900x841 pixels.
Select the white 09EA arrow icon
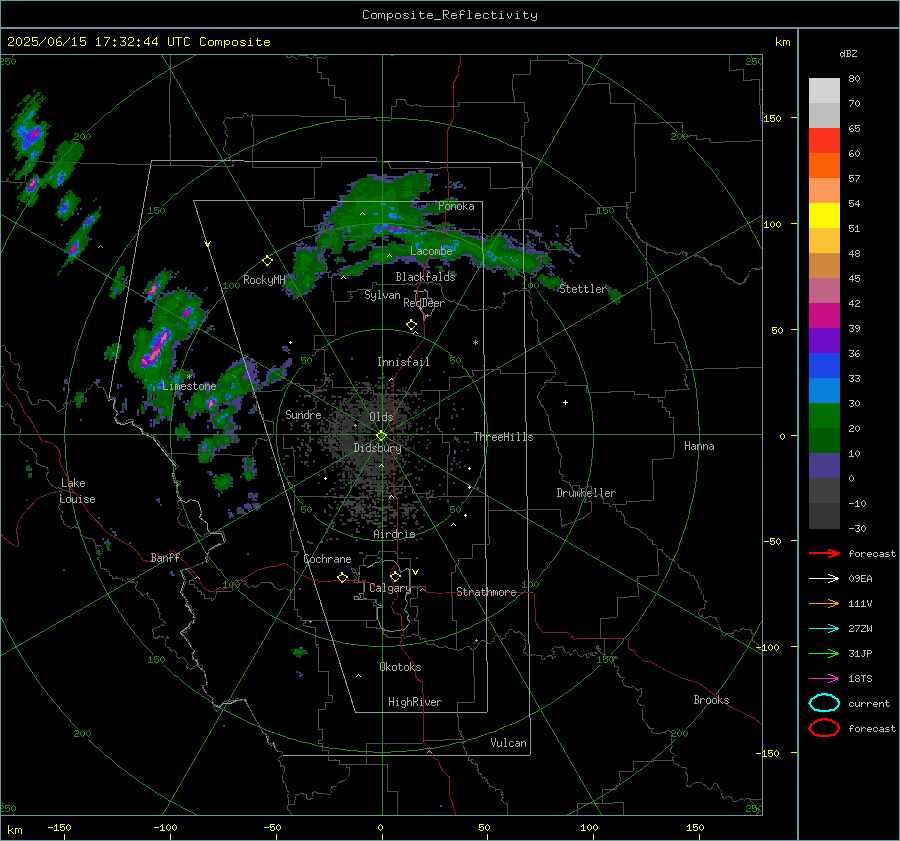(824, 578)
